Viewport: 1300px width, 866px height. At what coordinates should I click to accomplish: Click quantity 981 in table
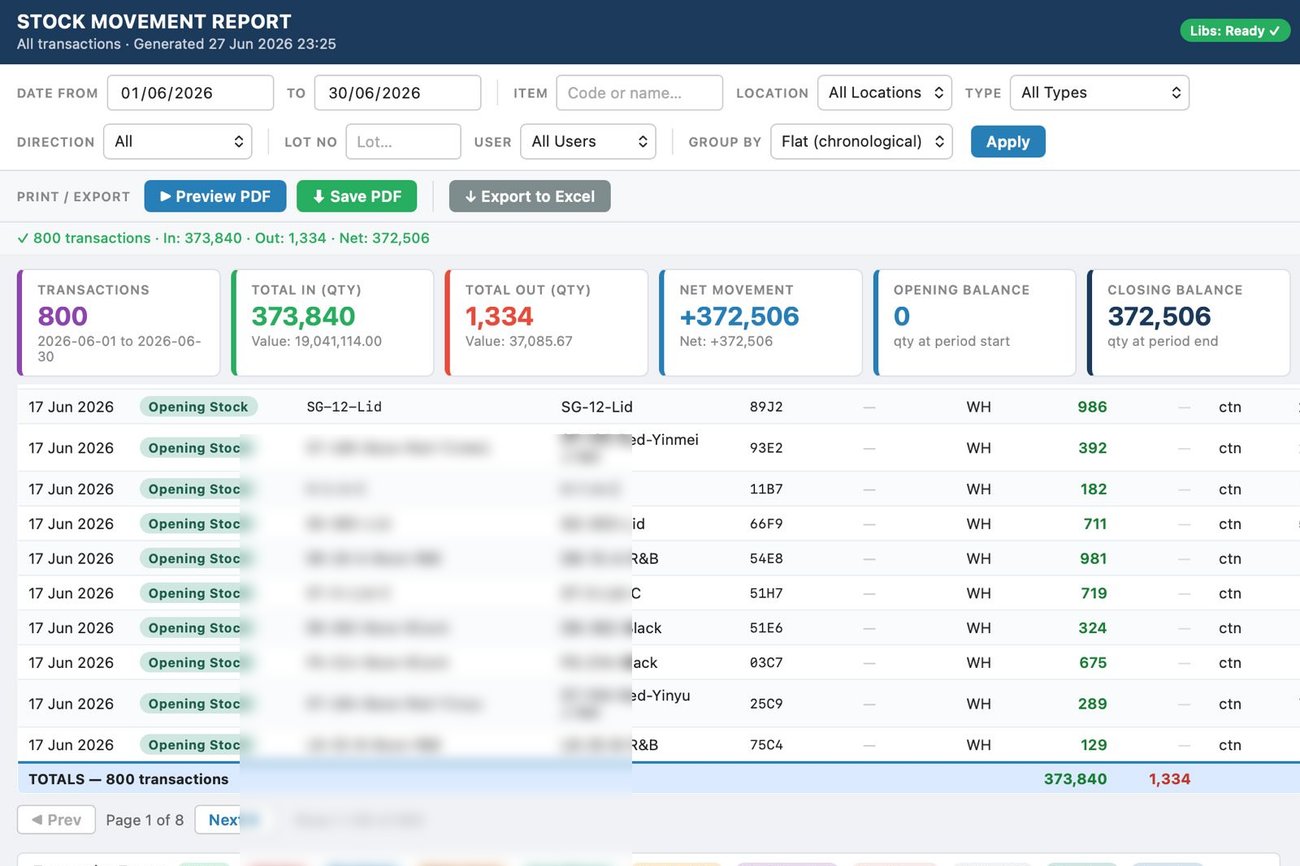click(1093, 559)
